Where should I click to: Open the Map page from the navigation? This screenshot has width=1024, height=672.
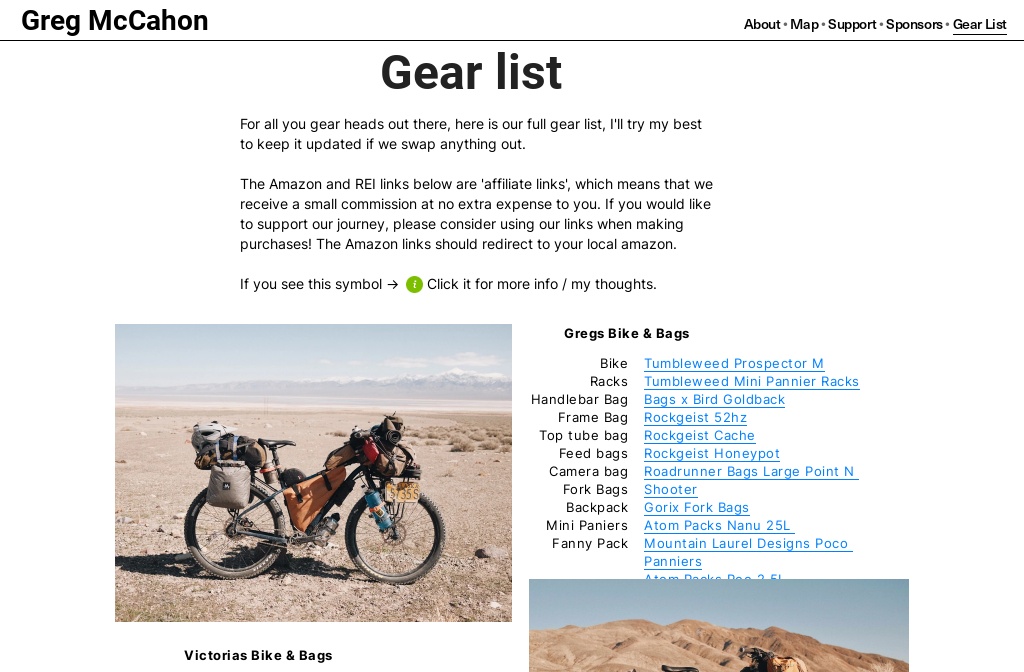click(804, 24)
